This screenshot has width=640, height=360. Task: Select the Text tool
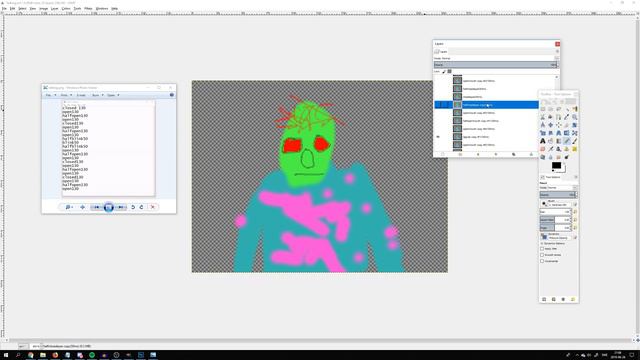542,141
